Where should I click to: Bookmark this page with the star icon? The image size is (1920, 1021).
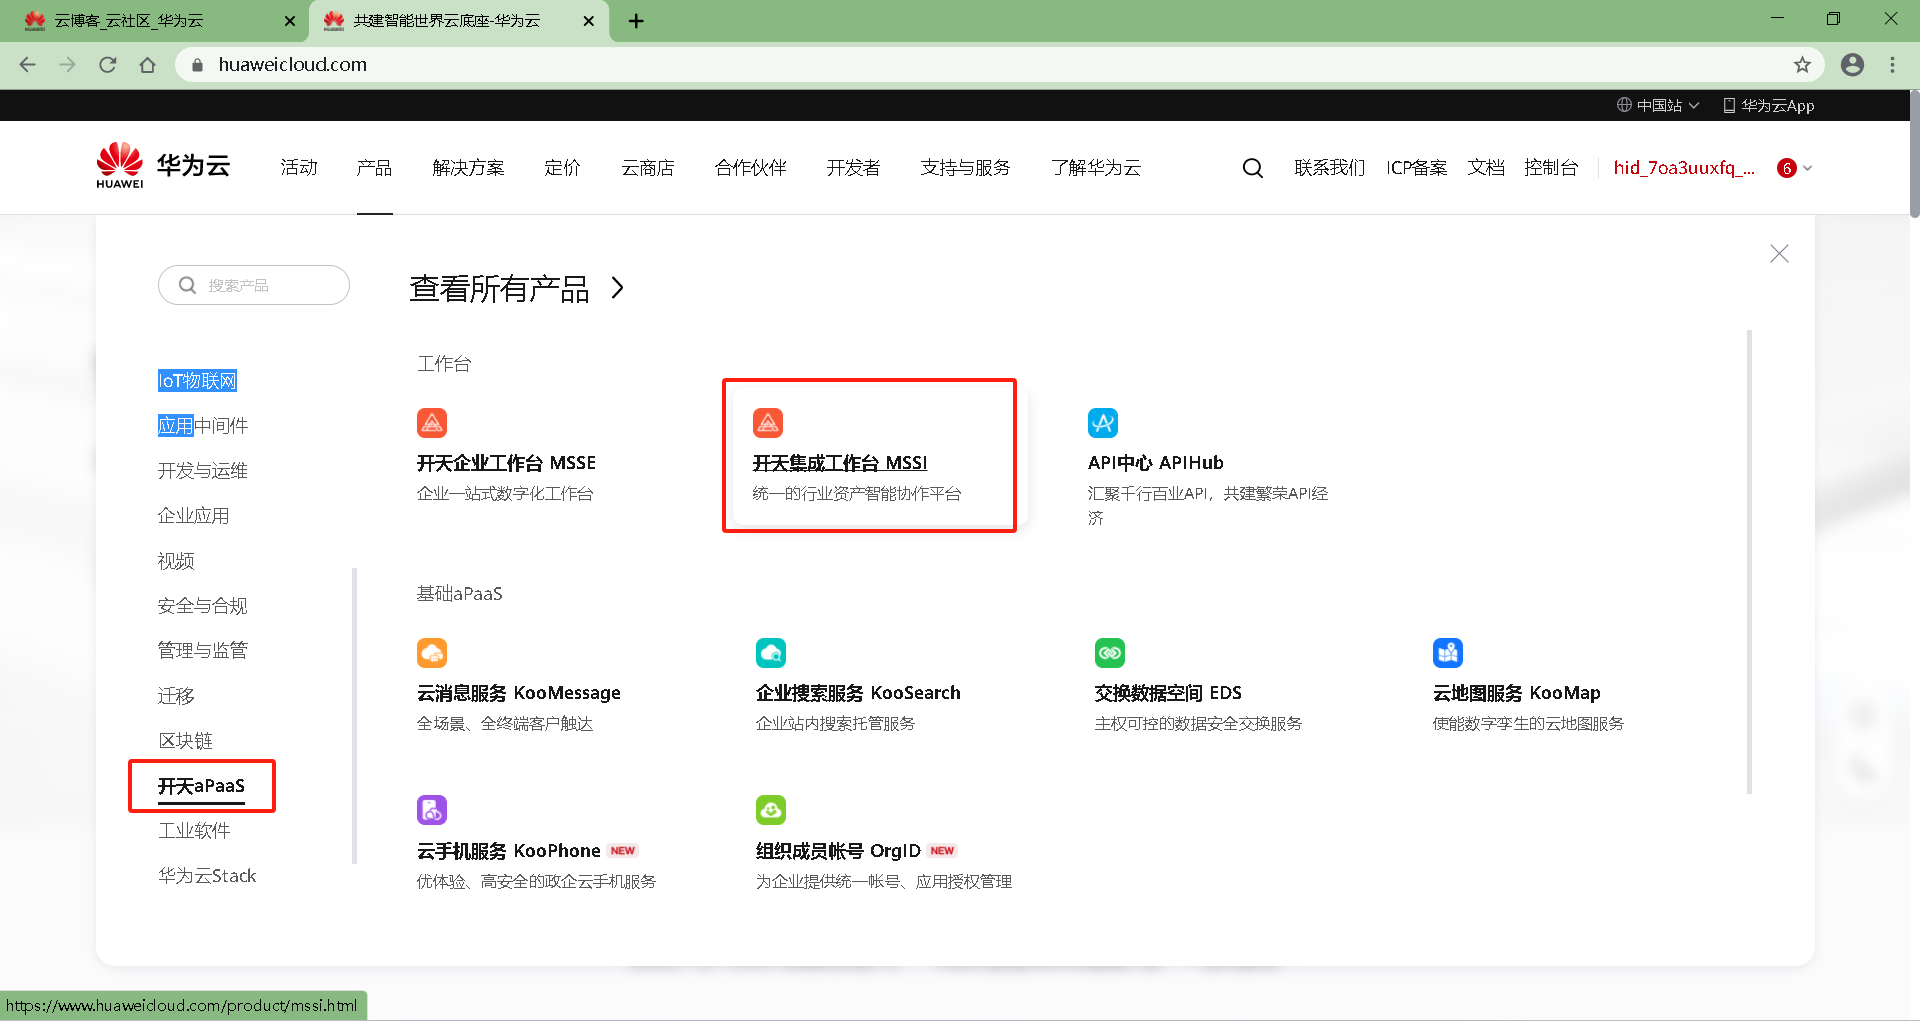coord(1802,65)
